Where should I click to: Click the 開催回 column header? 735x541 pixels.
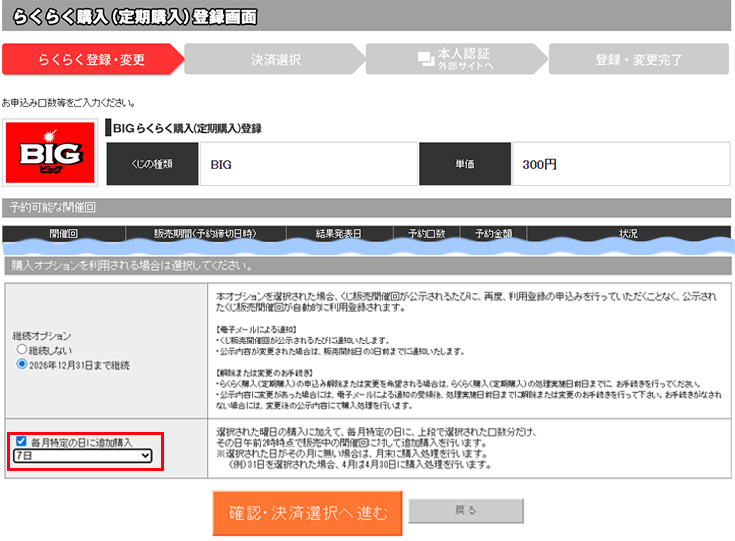click(63, 233)
